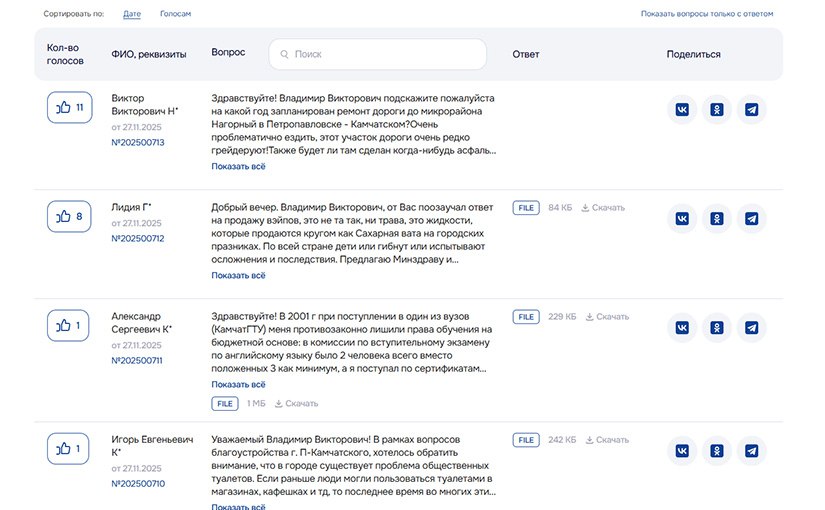Sort questions by Дате
The width and height of the screenshot is (825, 510).
[132, 14]
